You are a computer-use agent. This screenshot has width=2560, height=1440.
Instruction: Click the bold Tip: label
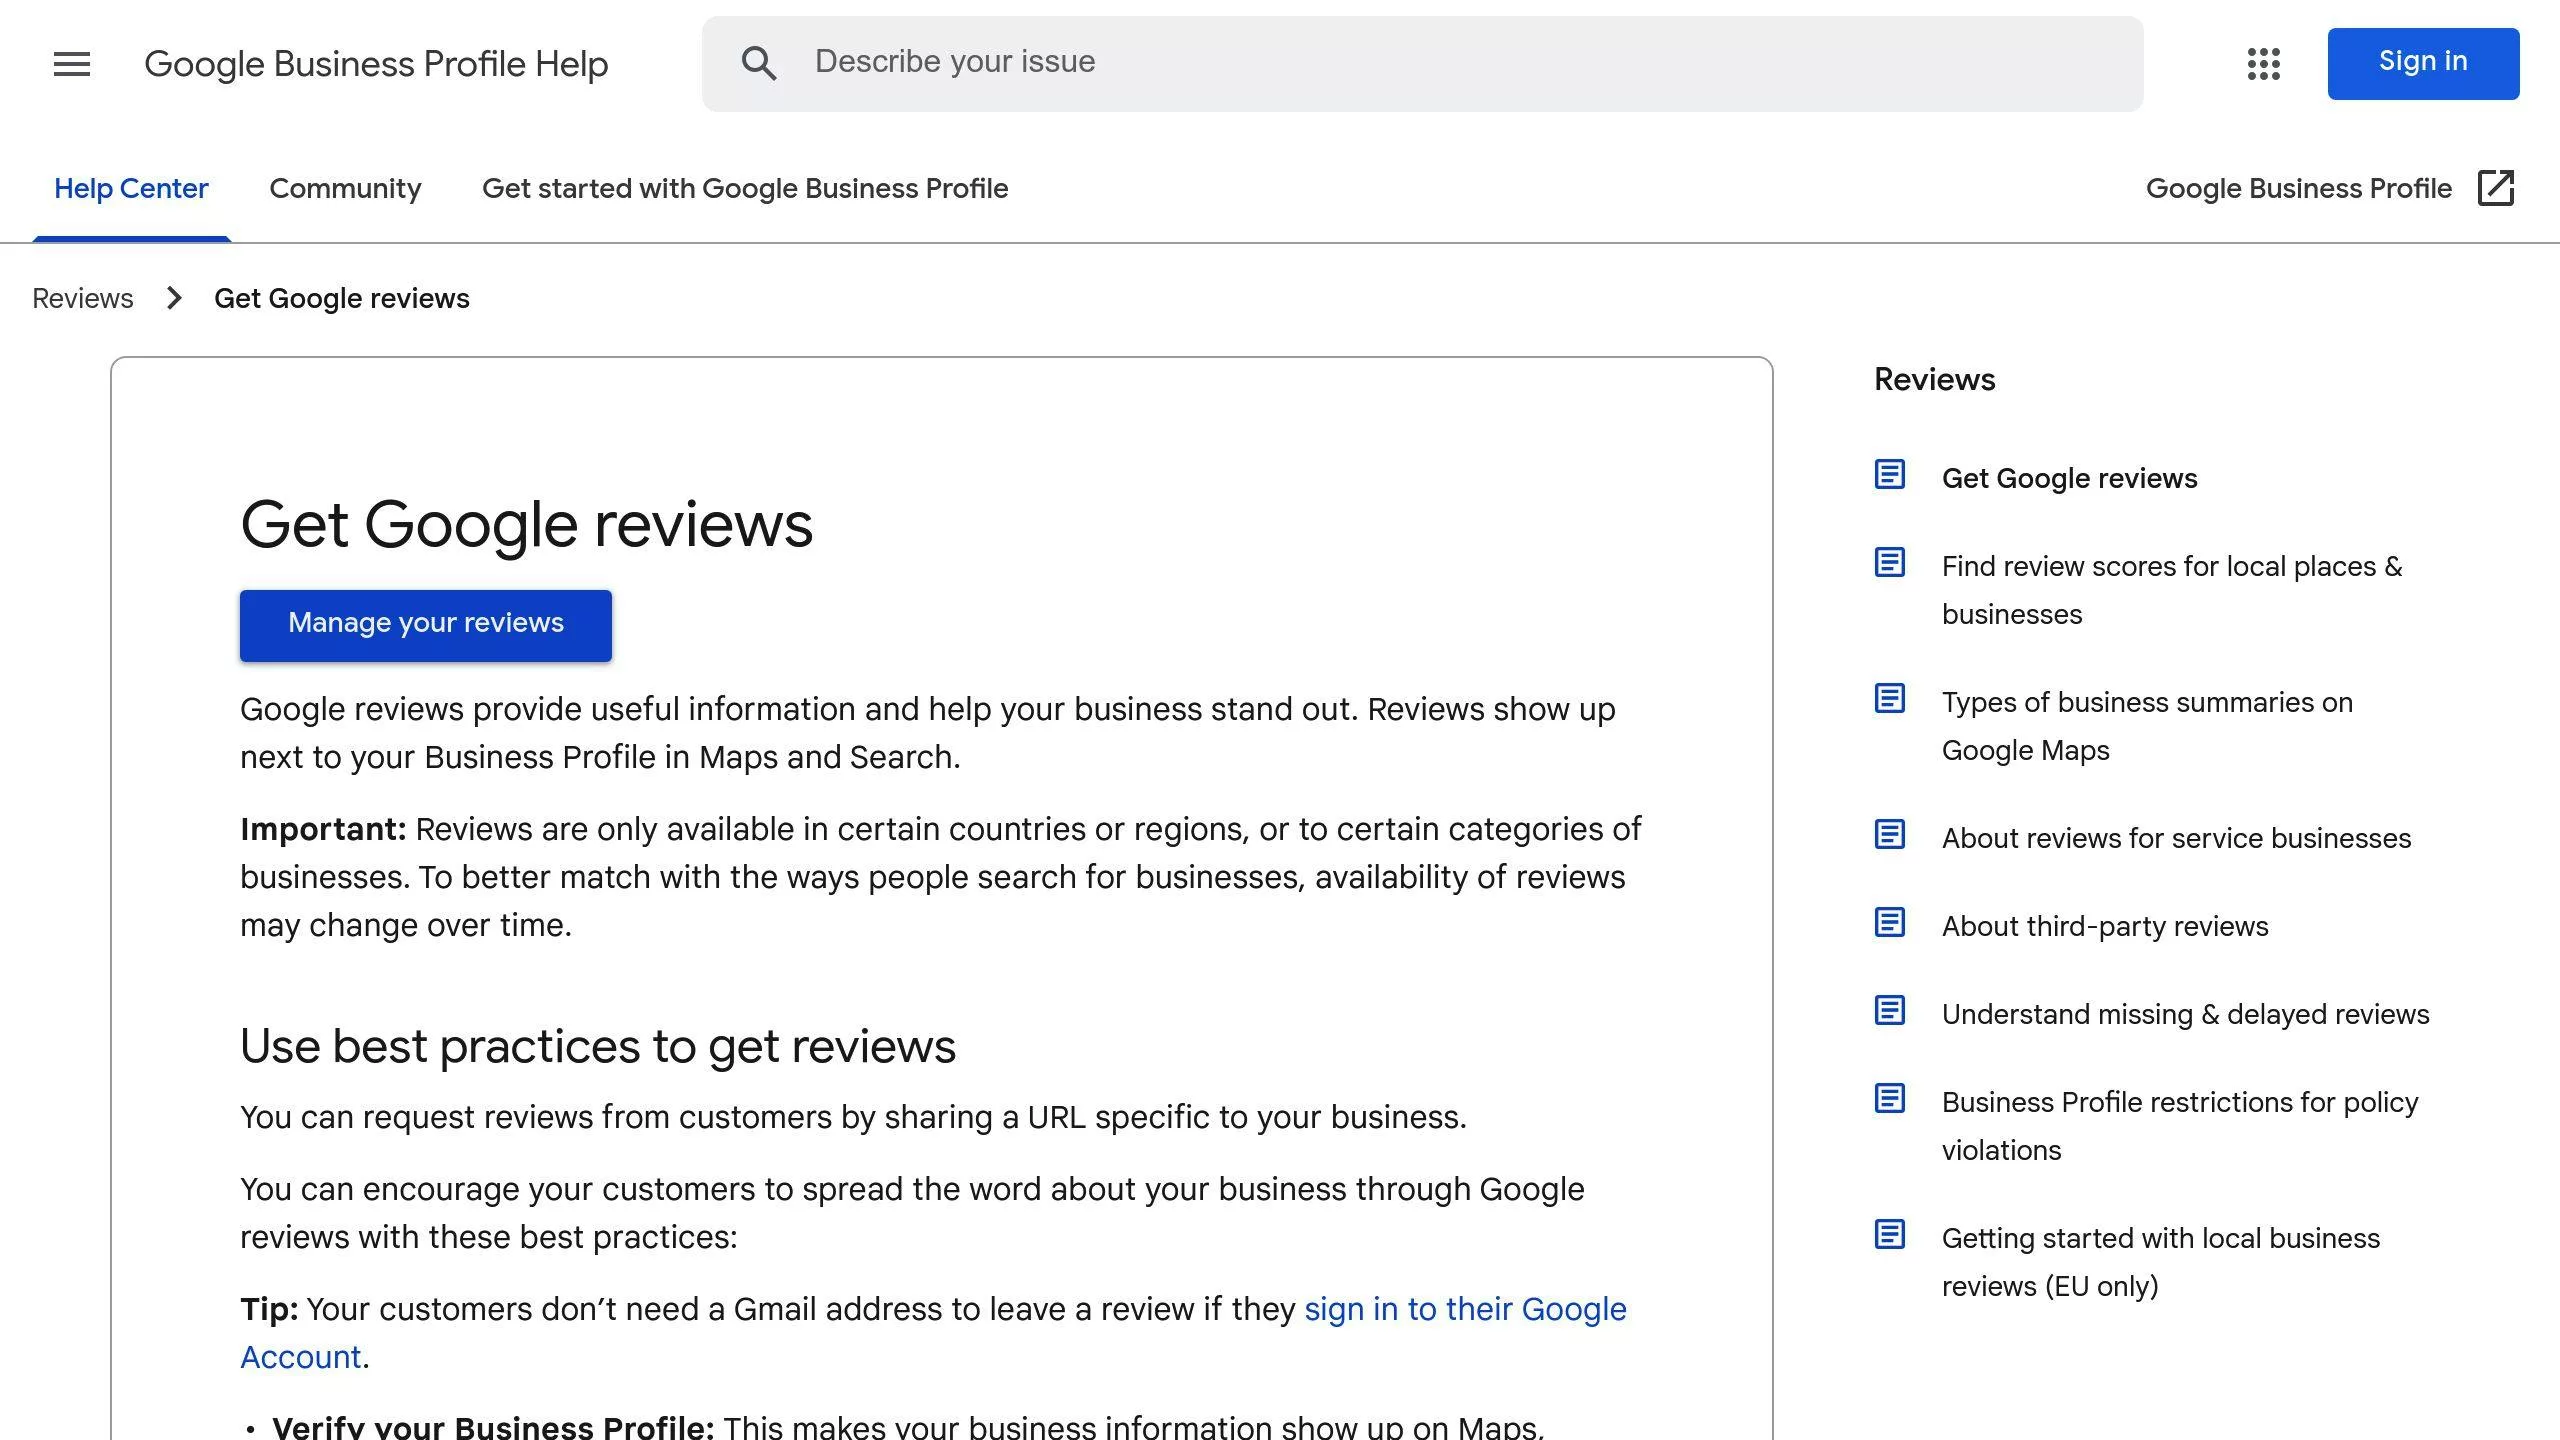click(269, 1309)
